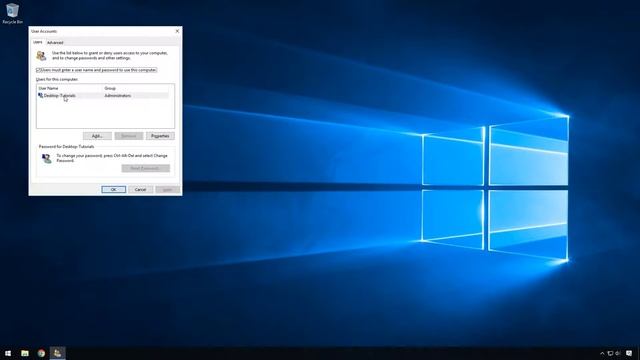Open the Recycle Bin desktop icon
This screenshot has width=640, height=360.
(12, 13)
